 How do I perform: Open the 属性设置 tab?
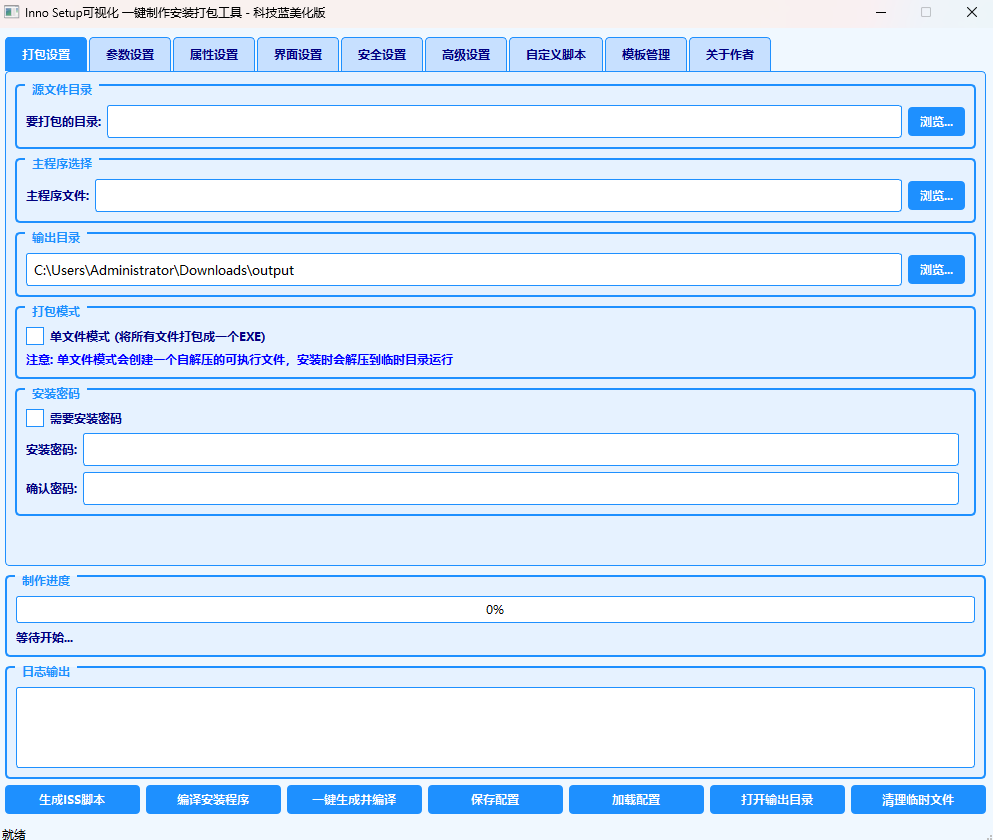(x=214, y=55)
